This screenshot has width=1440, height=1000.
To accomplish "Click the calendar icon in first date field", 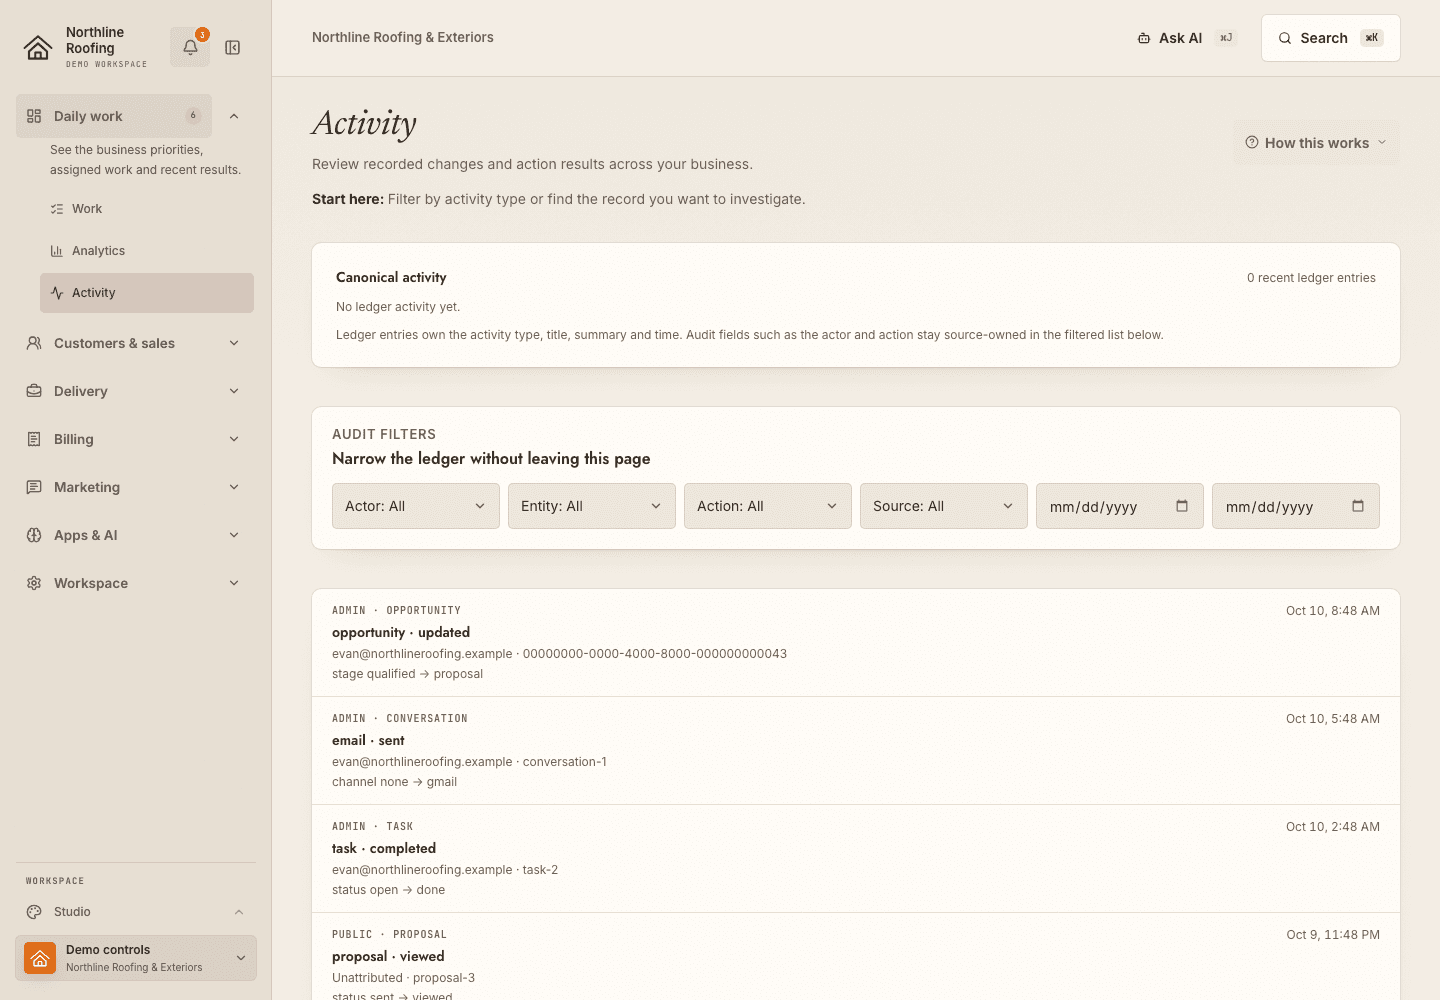I will click(1182, 506).
